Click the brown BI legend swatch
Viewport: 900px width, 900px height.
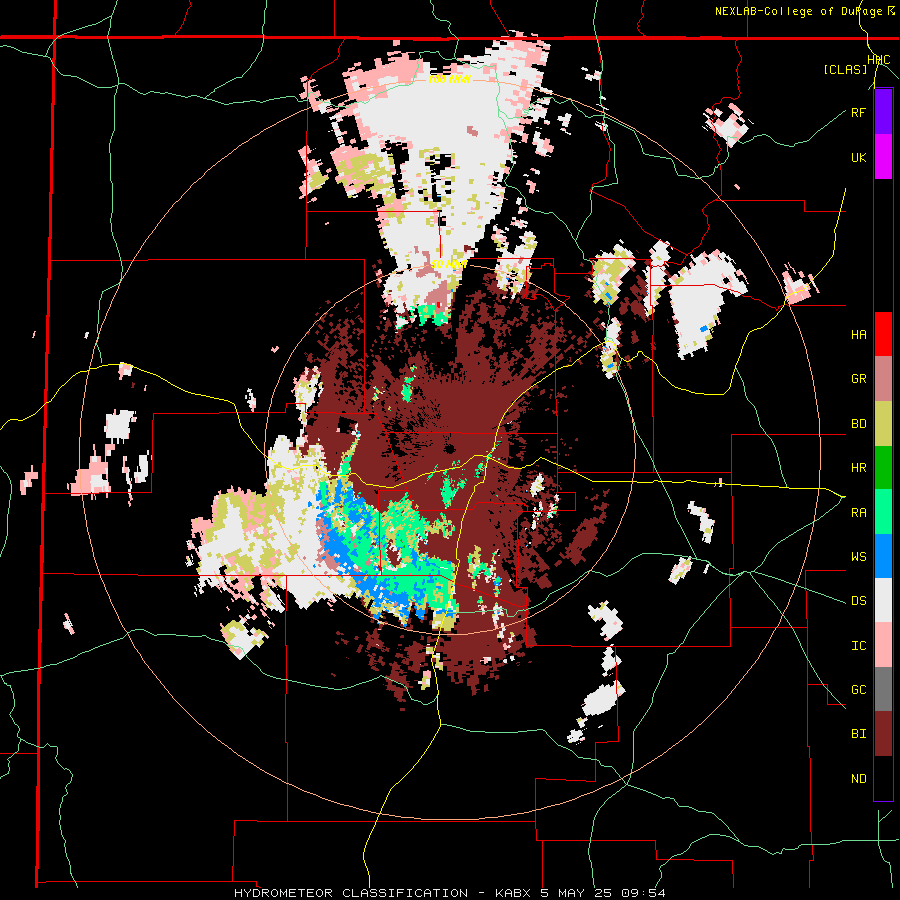(x=883, y=734)
